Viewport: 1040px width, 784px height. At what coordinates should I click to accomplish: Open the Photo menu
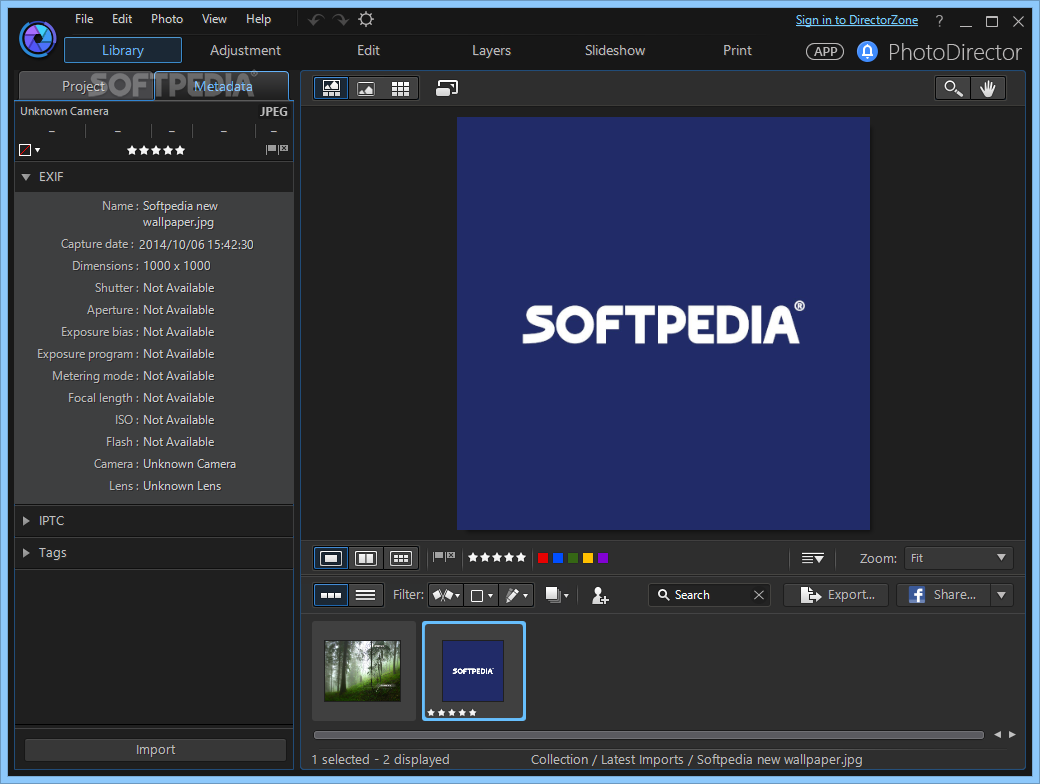(167, 19)
